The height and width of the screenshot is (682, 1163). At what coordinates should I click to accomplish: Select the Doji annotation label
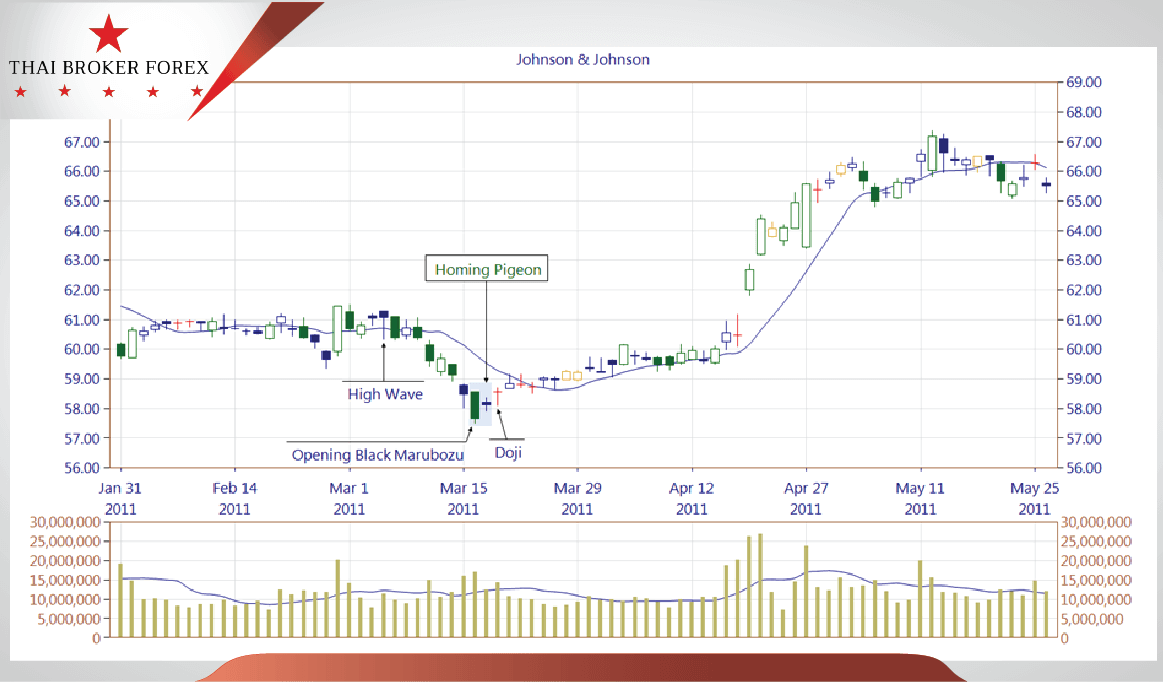click(509, 452)
